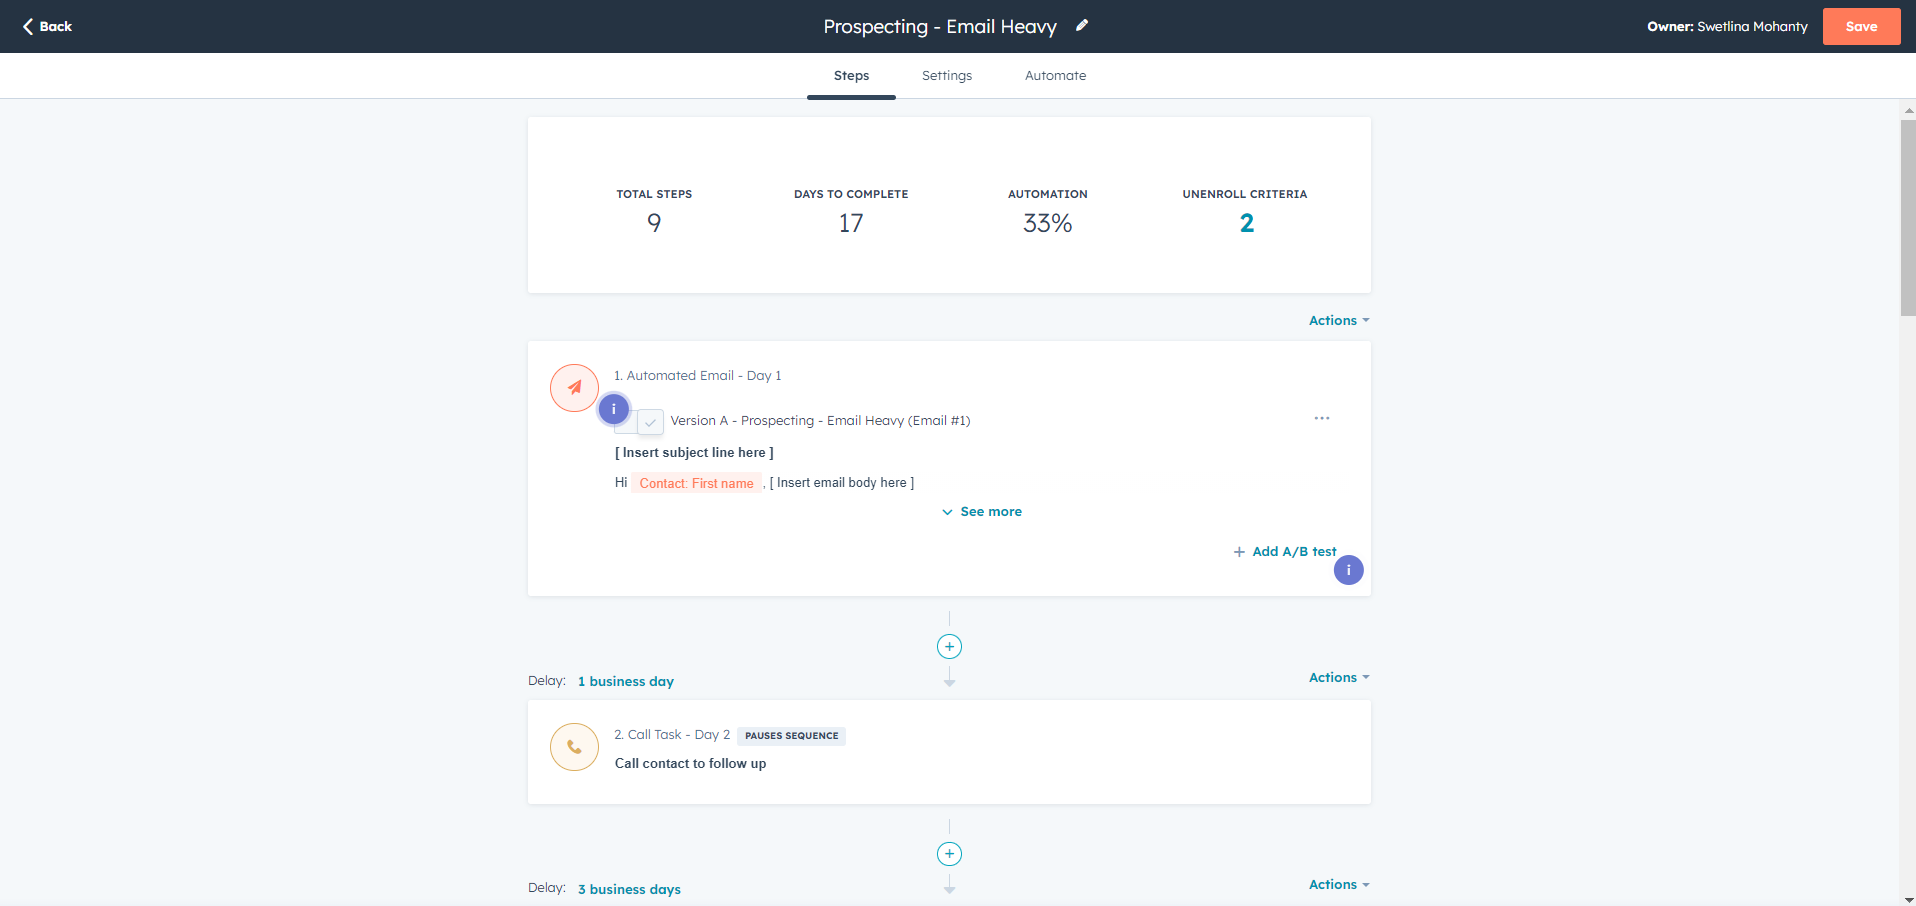This screenshot has height=906, width=1916.
Task: Switch to the Automate tab
Action: [x=1055, y=76]
